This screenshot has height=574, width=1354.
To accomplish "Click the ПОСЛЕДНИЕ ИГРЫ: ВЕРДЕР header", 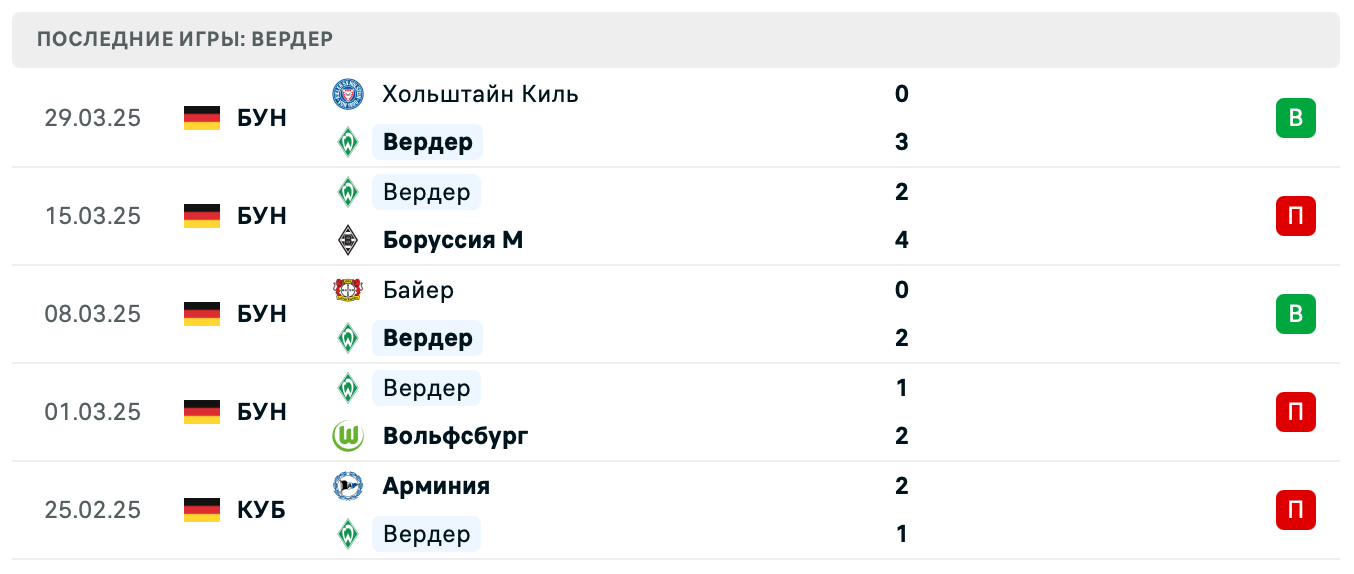I will coord(185,40).
